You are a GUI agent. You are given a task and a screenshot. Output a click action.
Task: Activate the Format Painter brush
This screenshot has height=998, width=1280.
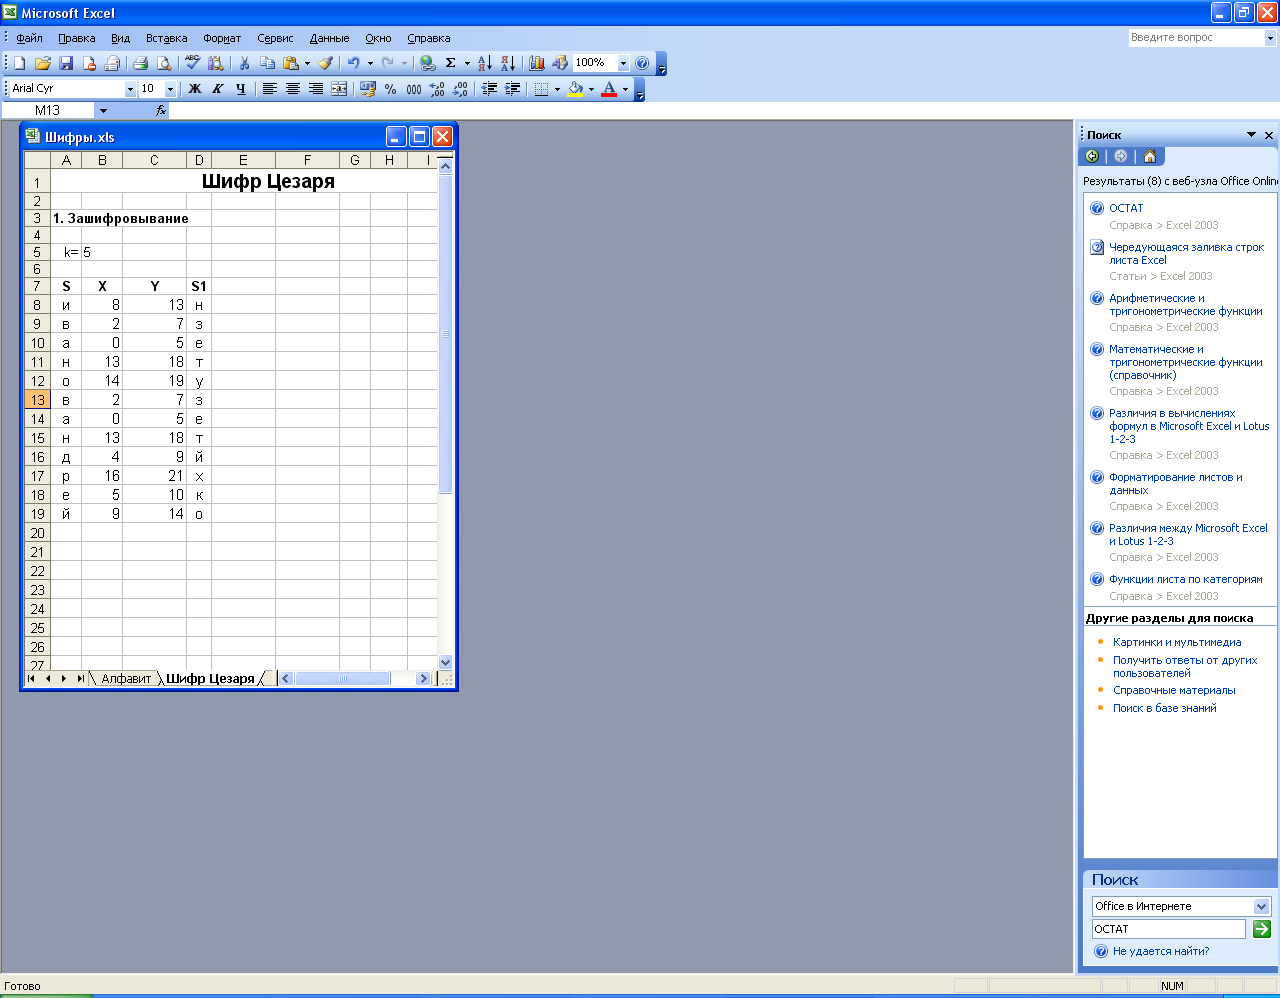(326, 63)
